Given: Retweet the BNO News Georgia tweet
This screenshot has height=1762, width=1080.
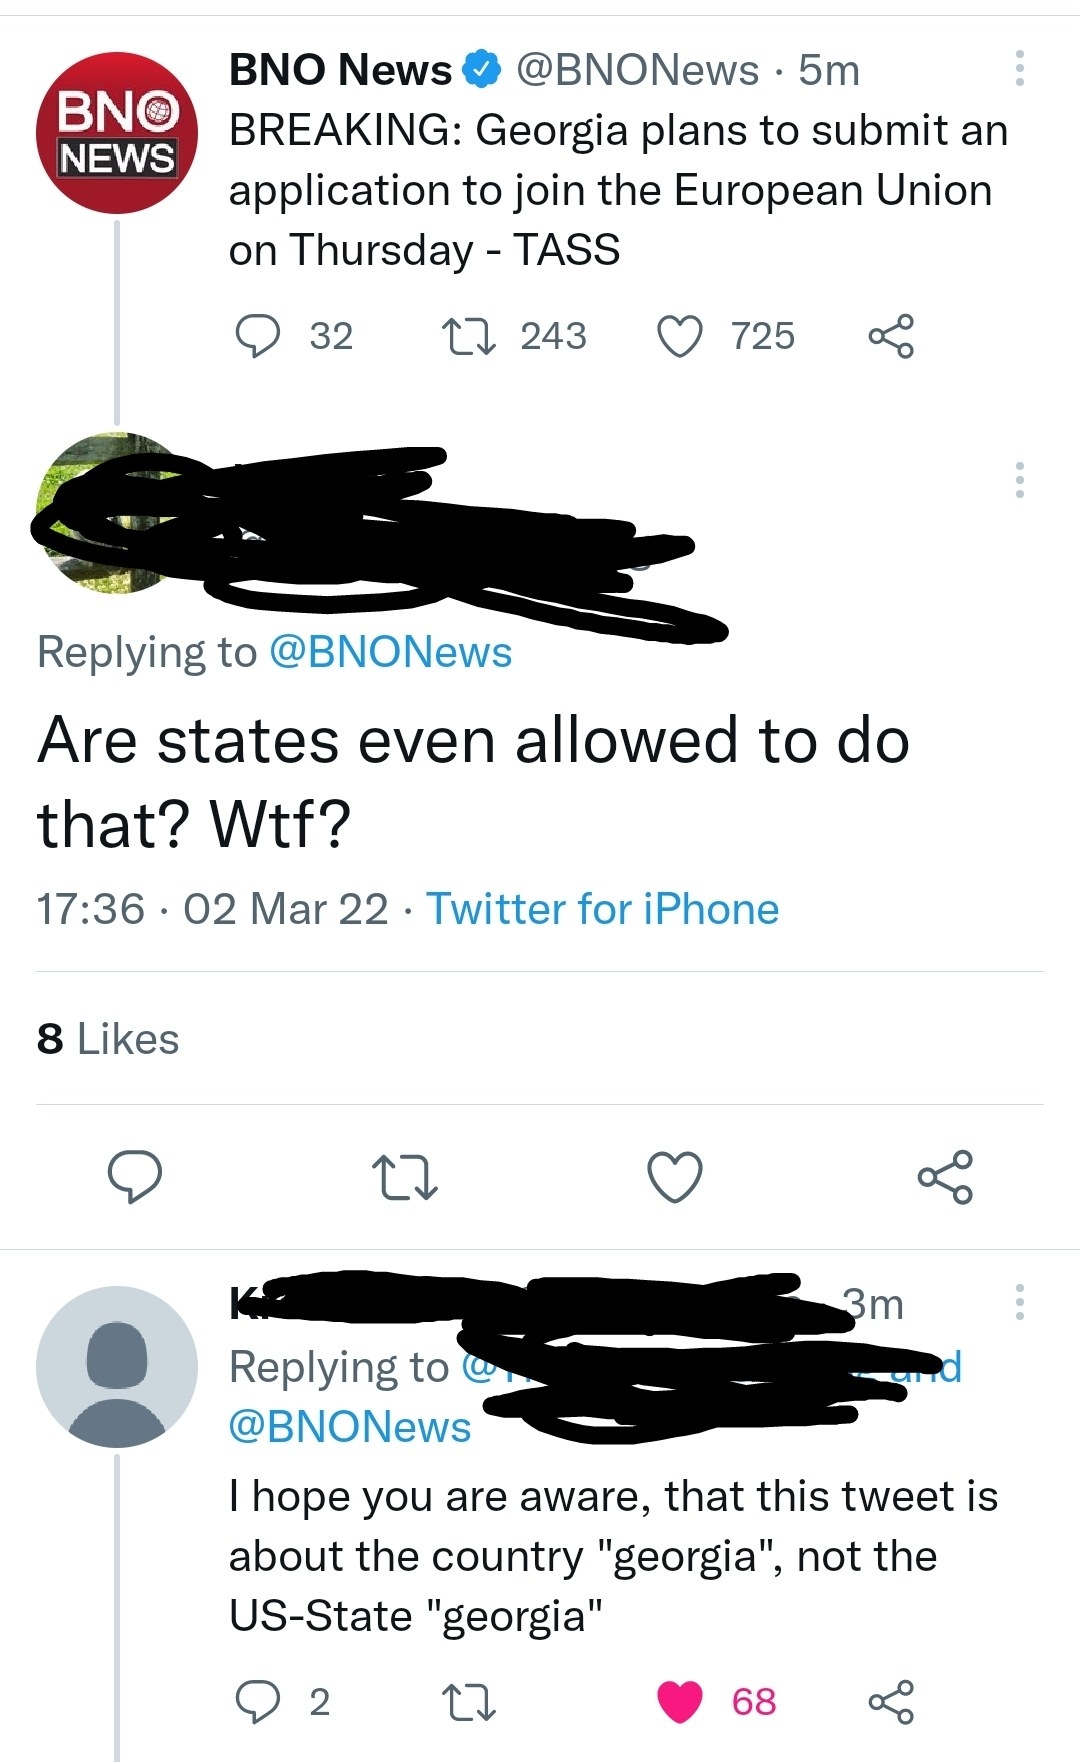Looking at the screenshot, I should click(x=469, y=336).
